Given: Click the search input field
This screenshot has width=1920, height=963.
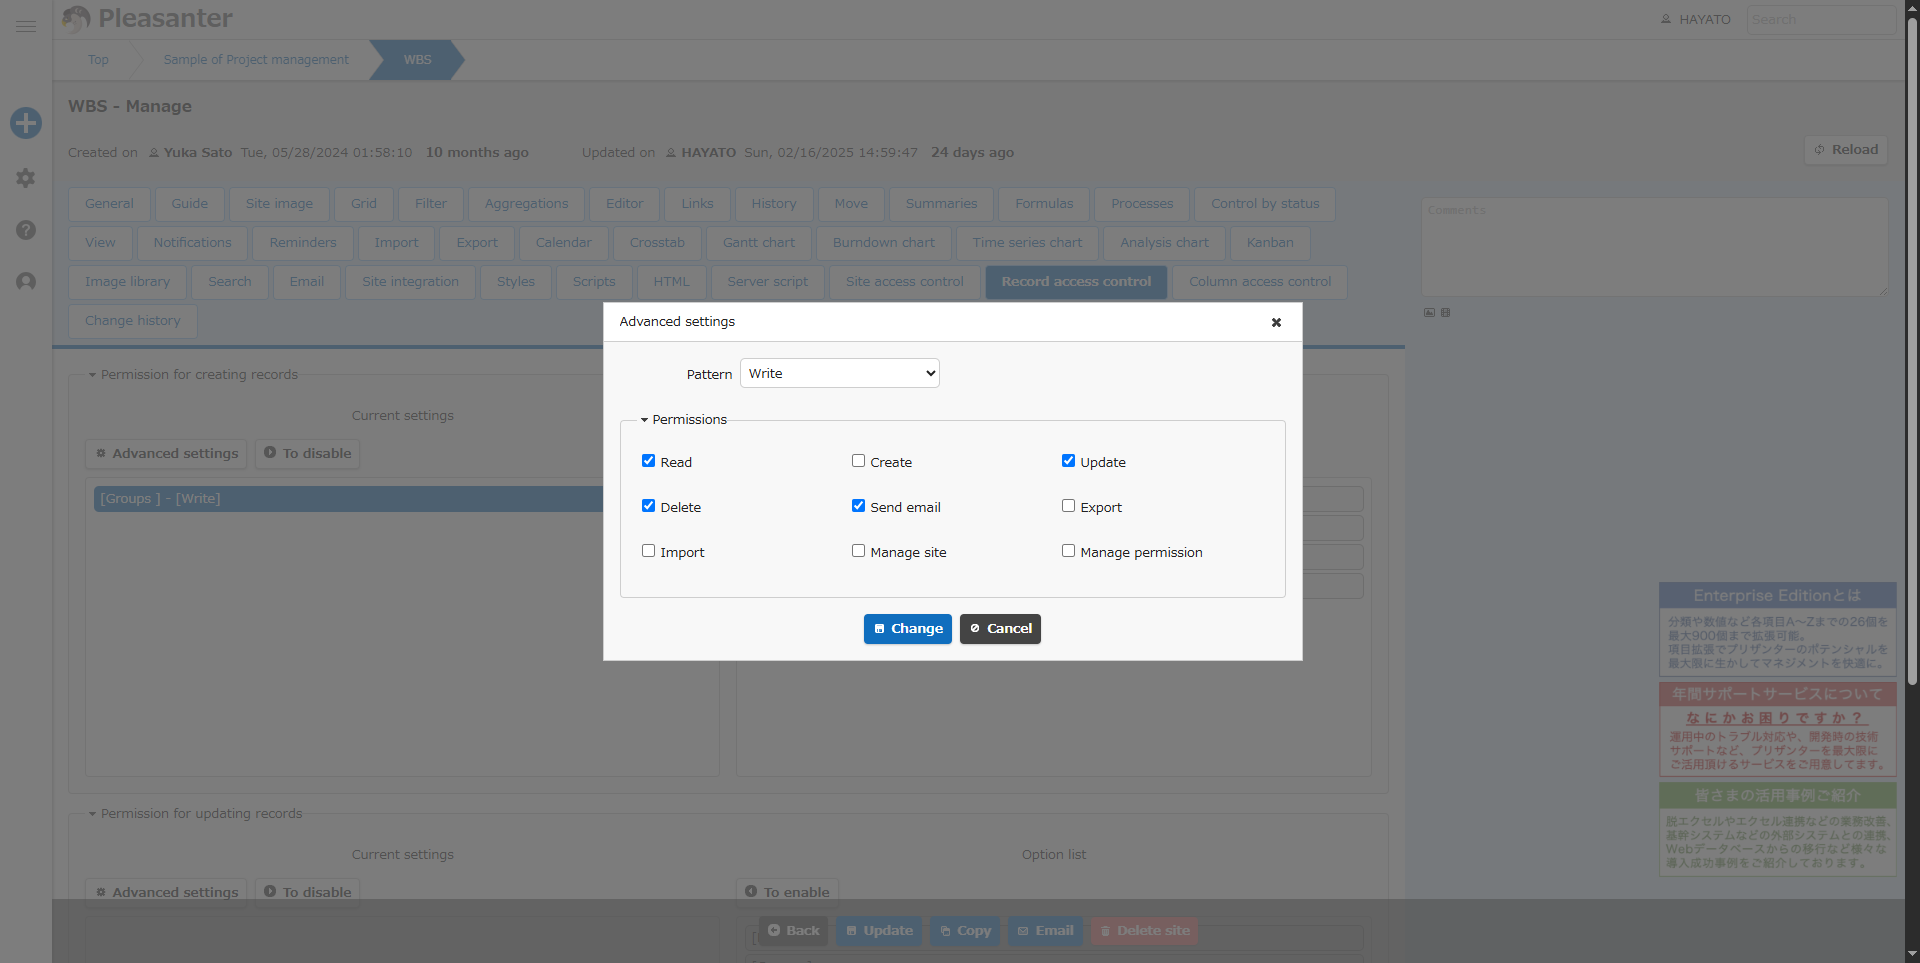Looking at the screenshot, I should 1821,20.
